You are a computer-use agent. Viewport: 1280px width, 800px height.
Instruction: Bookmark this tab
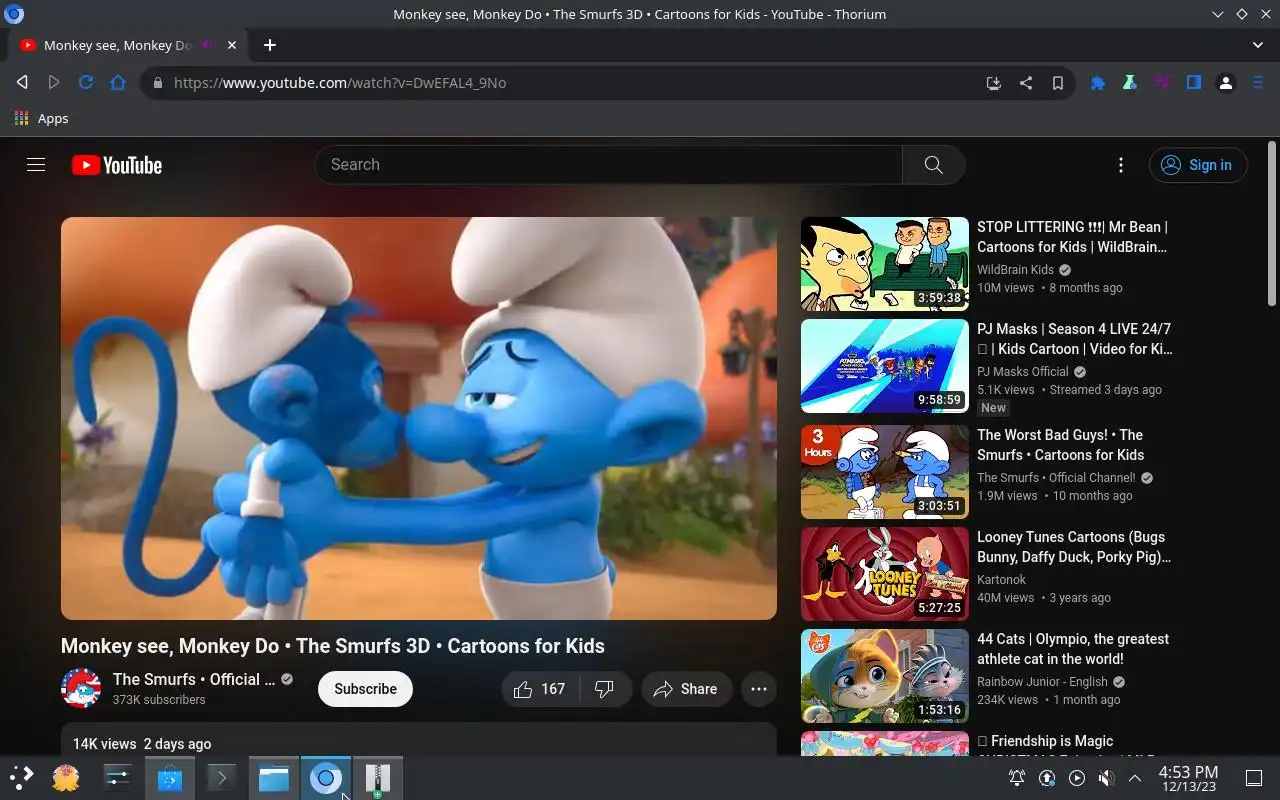click(1057, 83)
